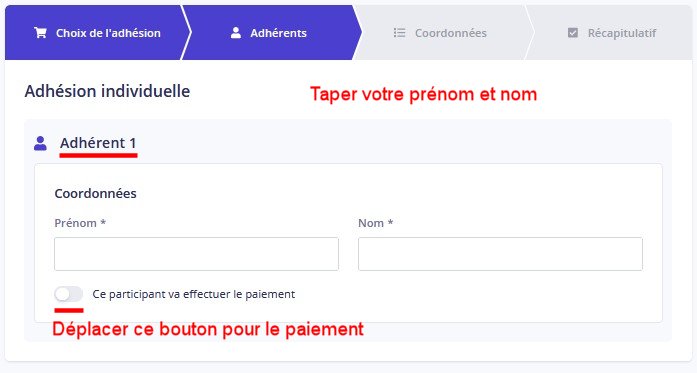Select the Adhérents step tab
Viewport: 697px width, 373px height.
point(269,32)
